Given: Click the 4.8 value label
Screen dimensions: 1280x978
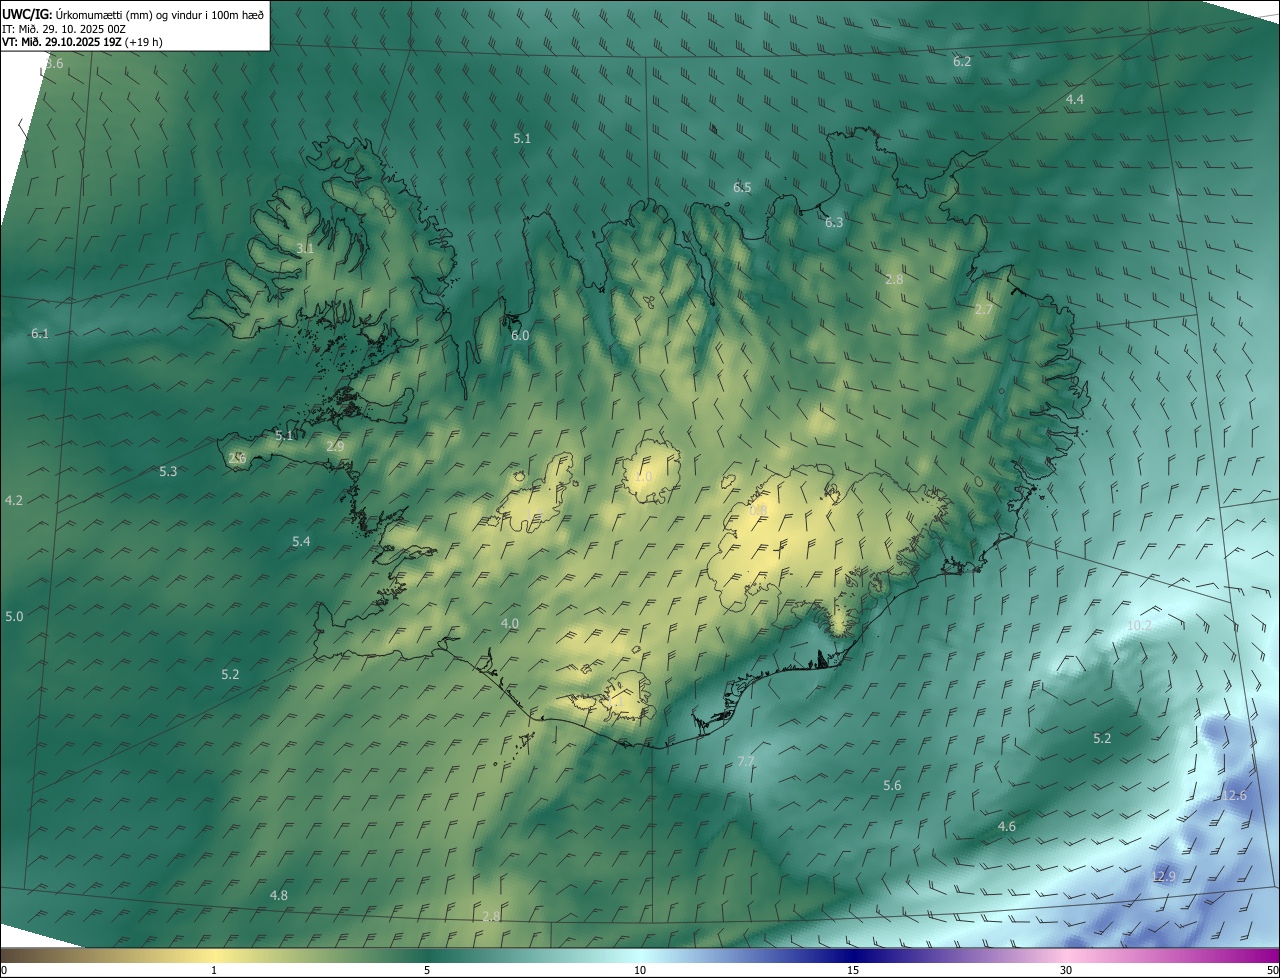Looking at the screenshot, I should [x=279, y=896].
